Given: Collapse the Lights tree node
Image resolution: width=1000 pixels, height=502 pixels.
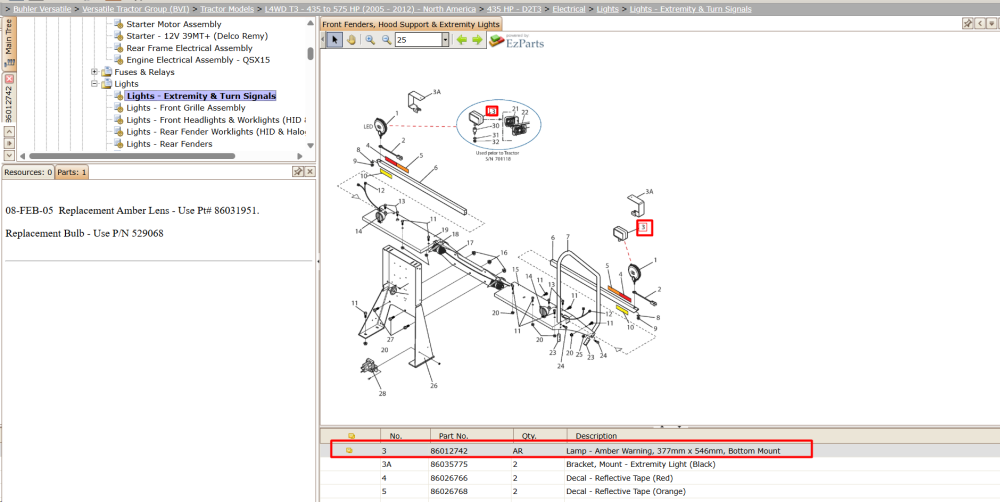Looking at the screenshot, I should click(94, 84).
